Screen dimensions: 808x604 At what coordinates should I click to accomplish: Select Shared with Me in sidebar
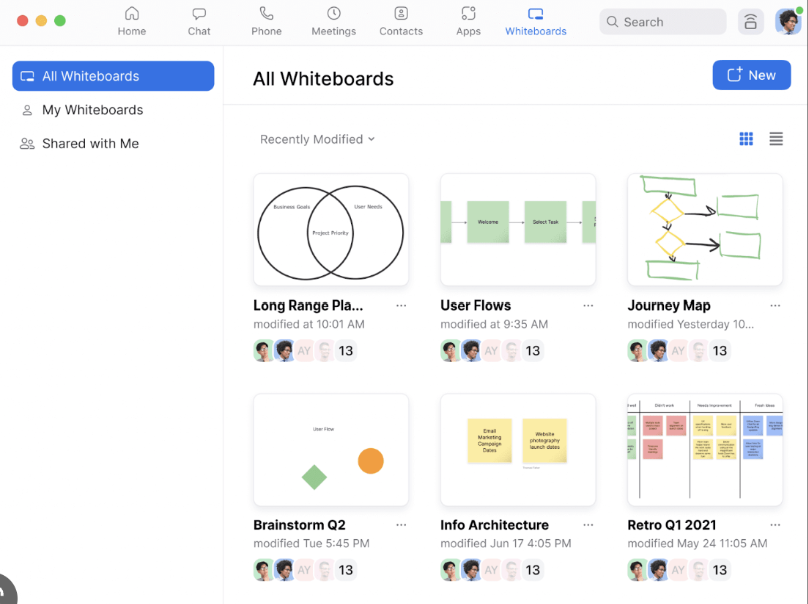coord(90,144)
